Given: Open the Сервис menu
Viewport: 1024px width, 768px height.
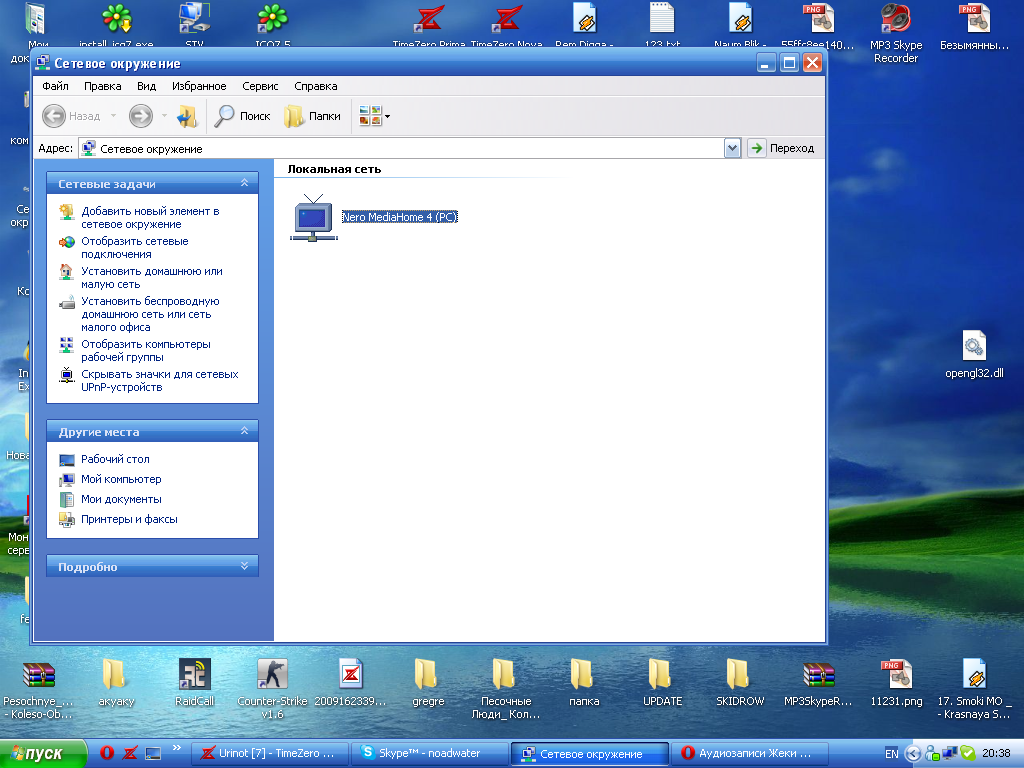Looking at the screenshot, I should click(x=260, y=87).
